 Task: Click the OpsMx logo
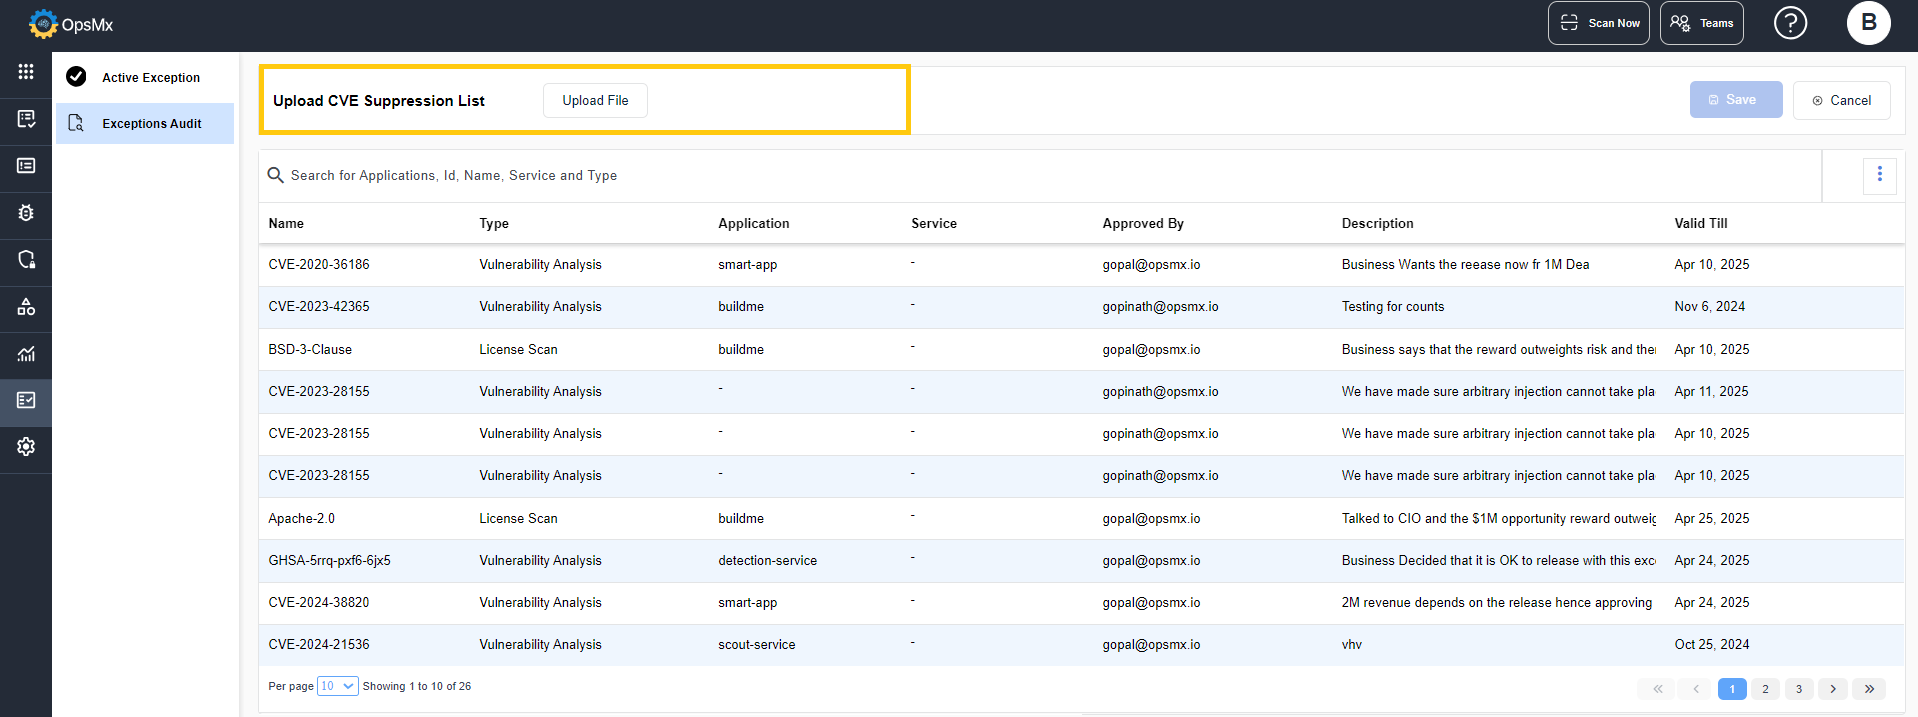(71, 24)
